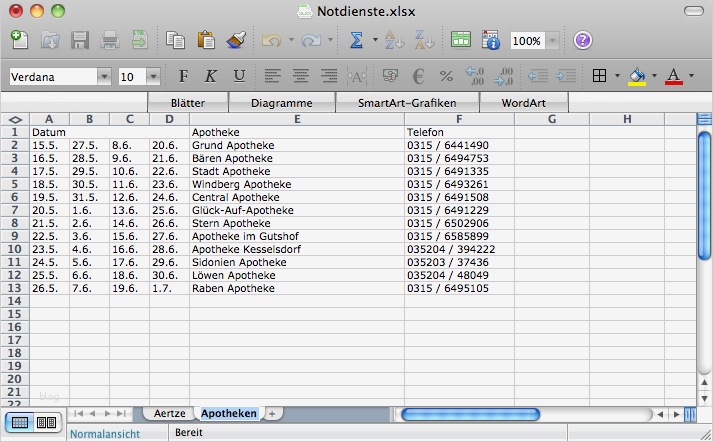Screen dimensions: 713x442
Task: Click the Import icon with green arrow
Action: 140,40
